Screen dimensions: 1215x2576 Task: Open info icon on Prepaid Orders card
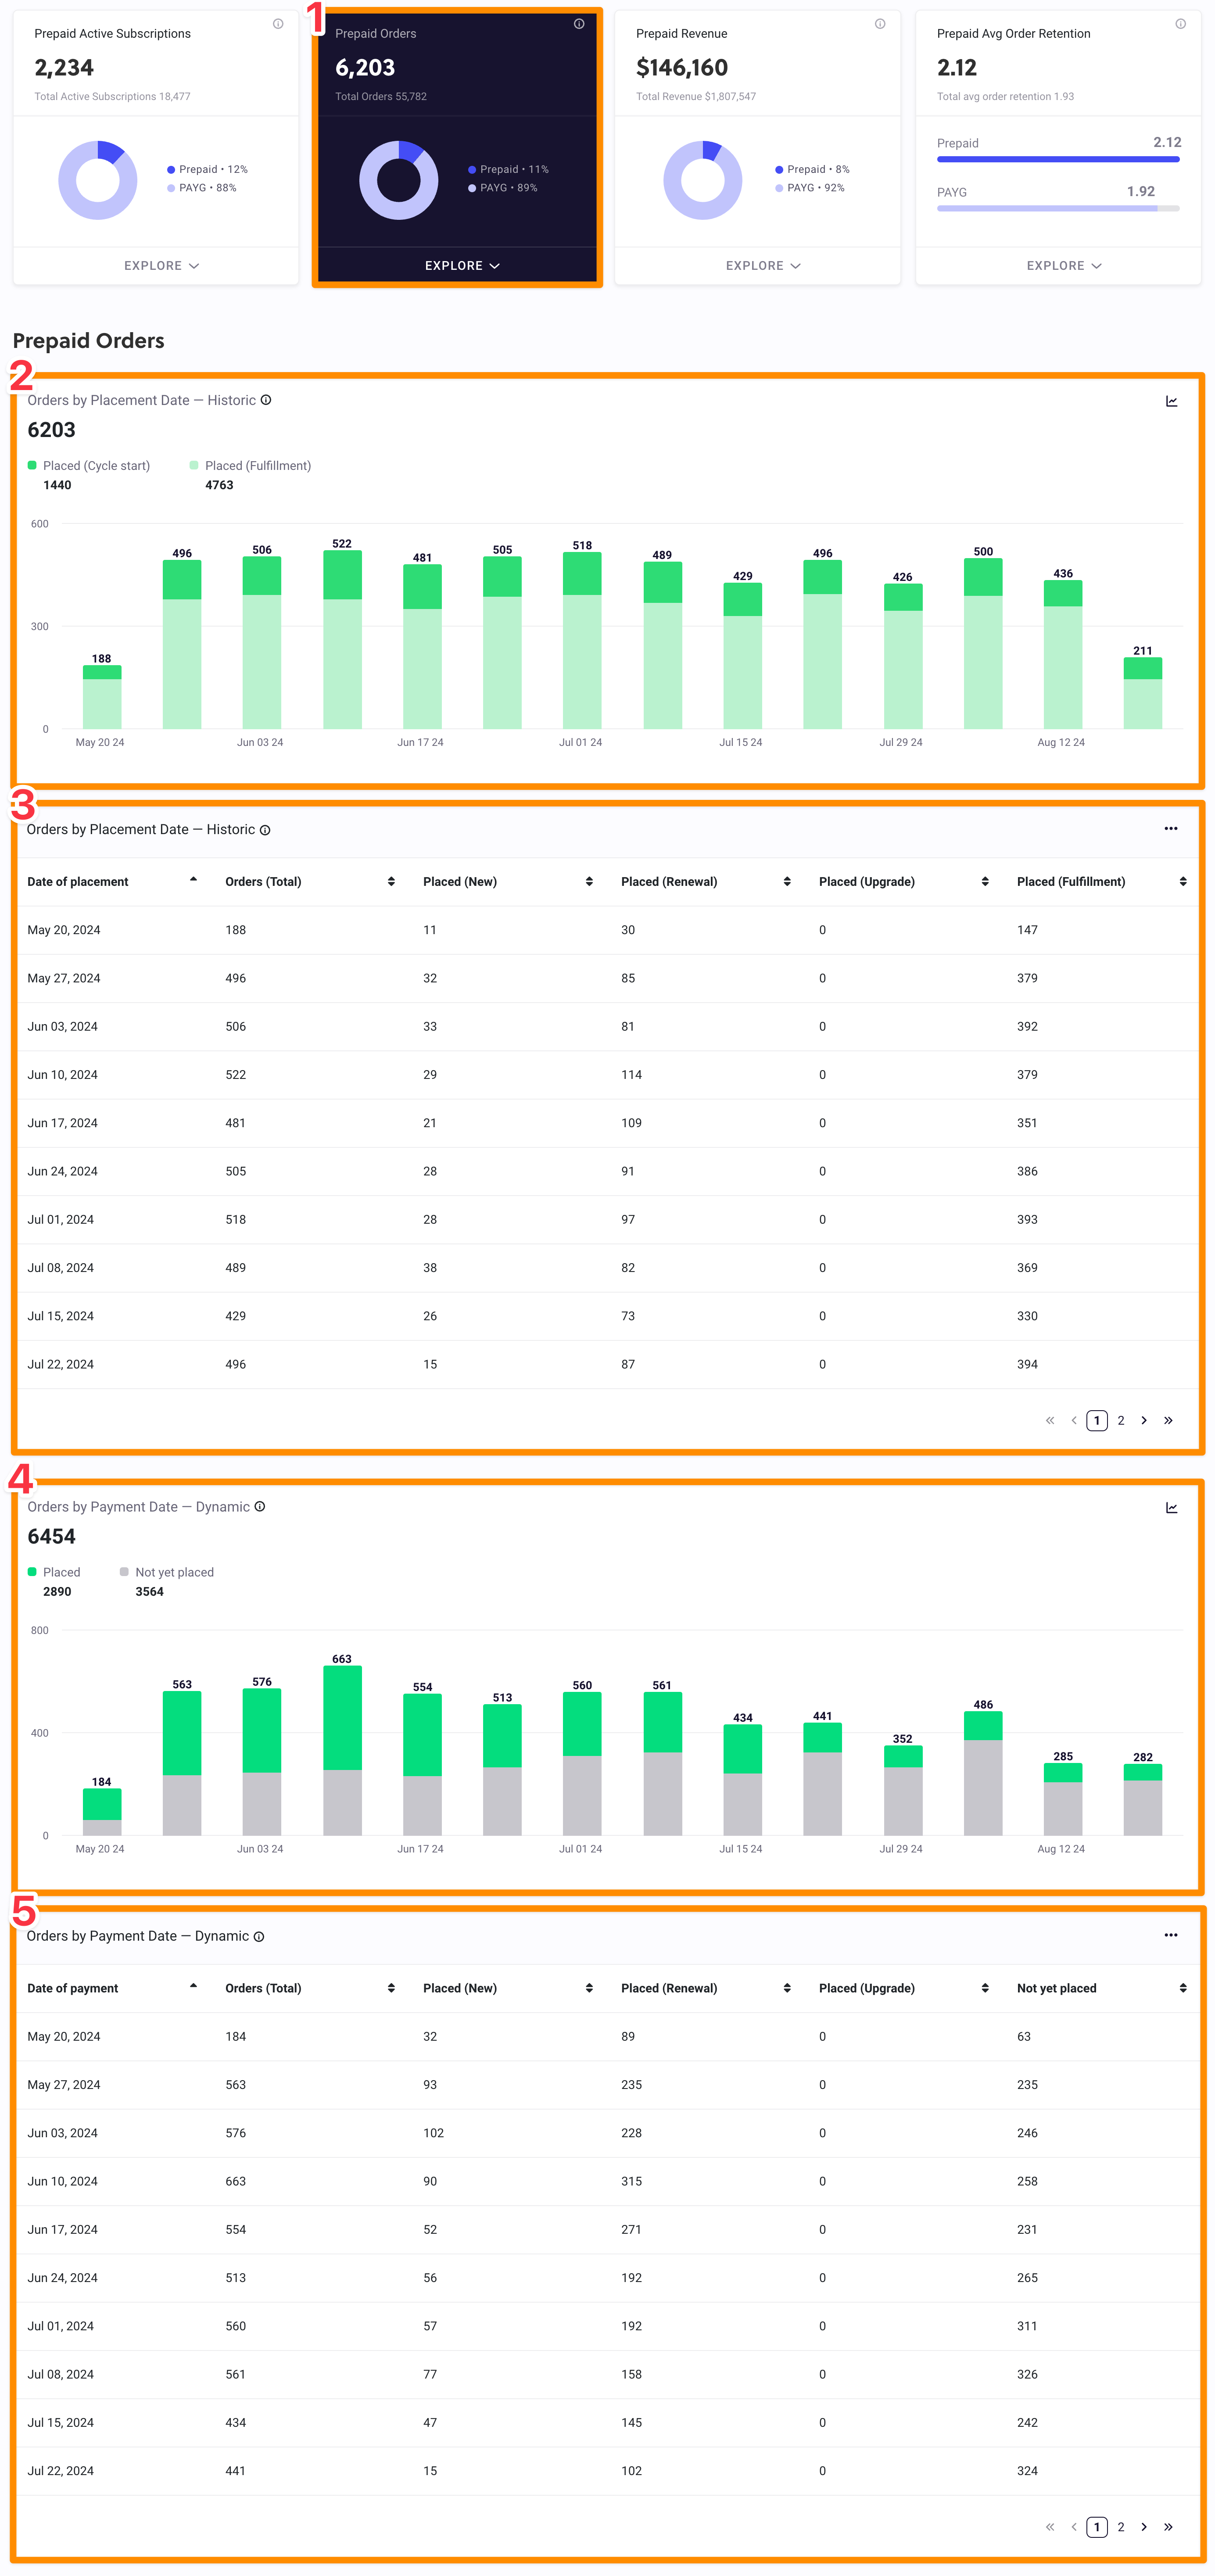579,24
